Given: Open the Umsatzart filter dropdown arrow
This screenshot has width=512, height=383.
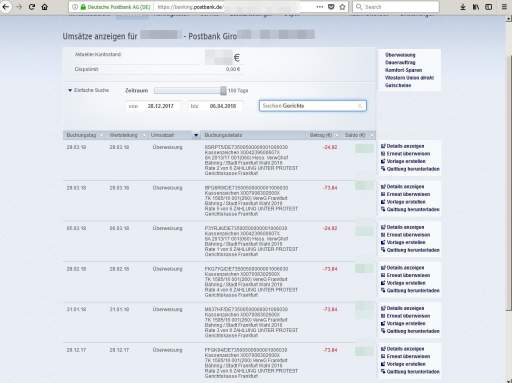Looking at the screenshot, I should pos(196,135).
